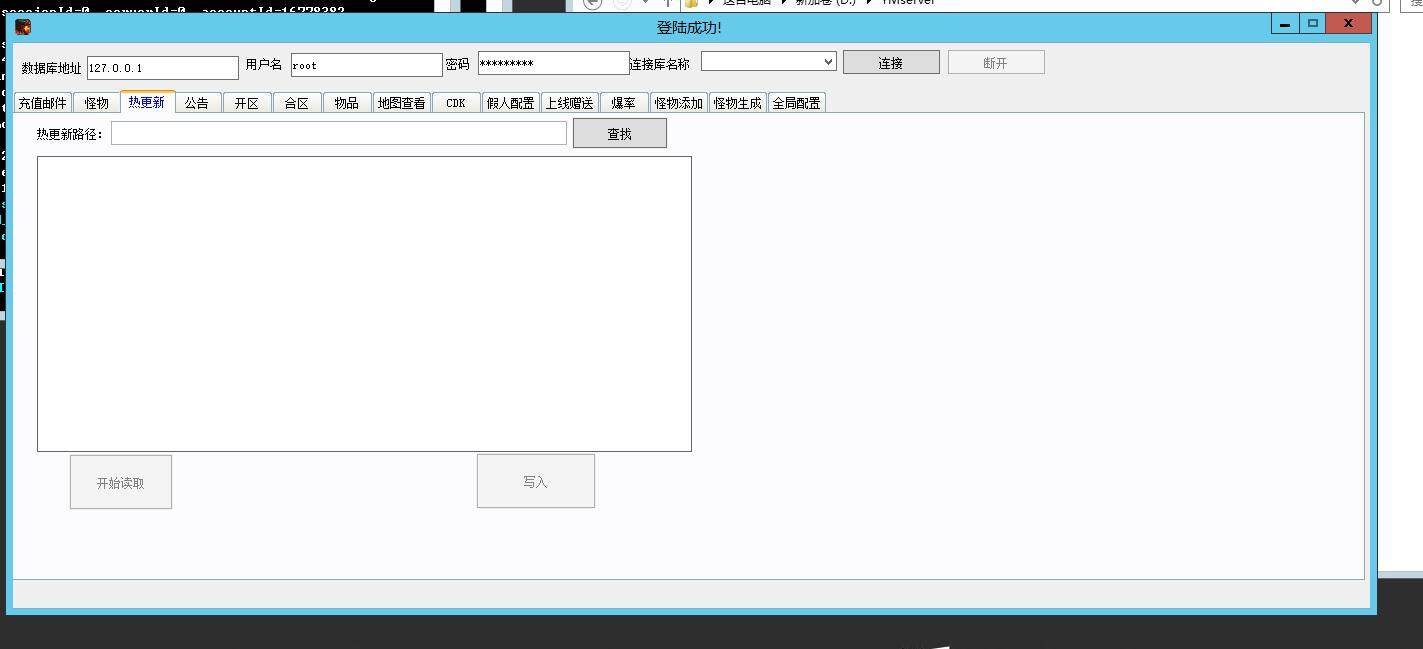
Task: Select the 地图查看 tab
Action: pos(401,103)
